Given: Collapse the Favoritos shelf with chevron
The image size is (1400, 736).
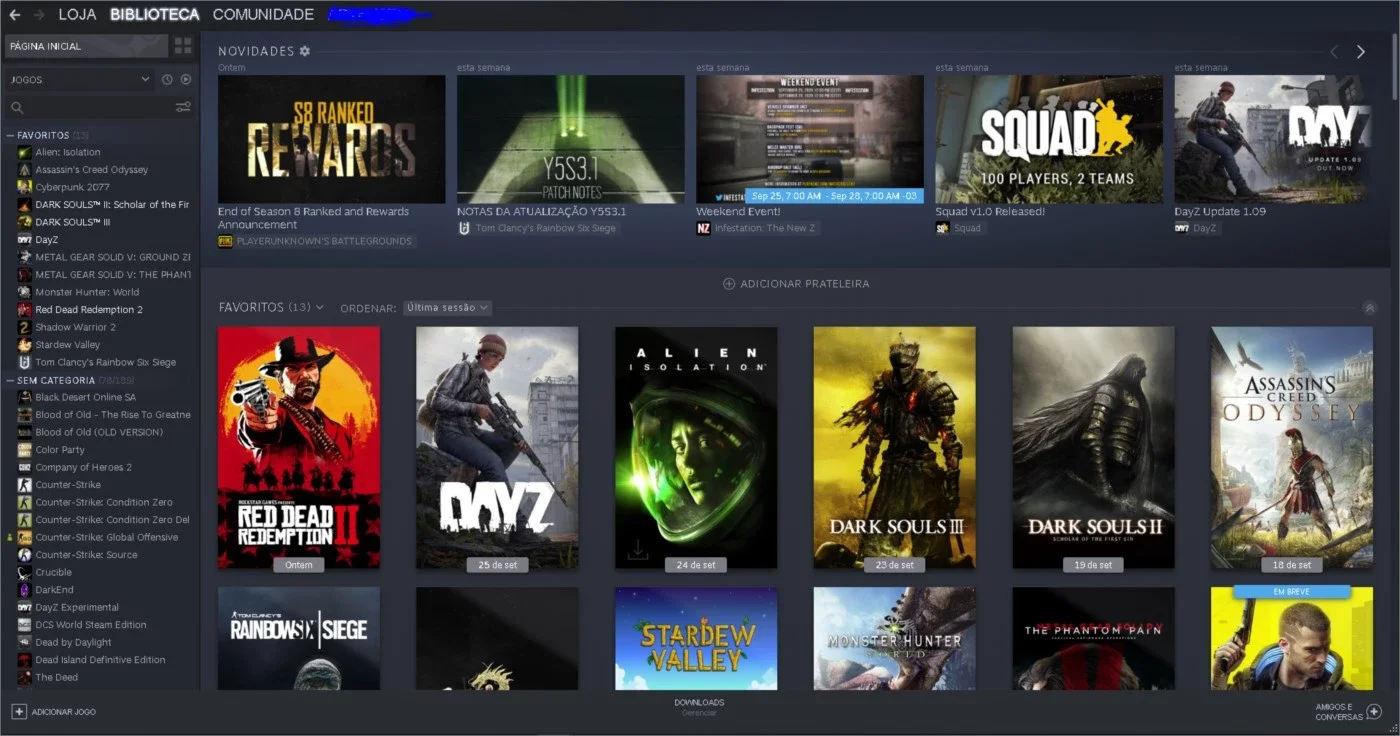Looking at the screenshot, I should tap(1370, 308).
